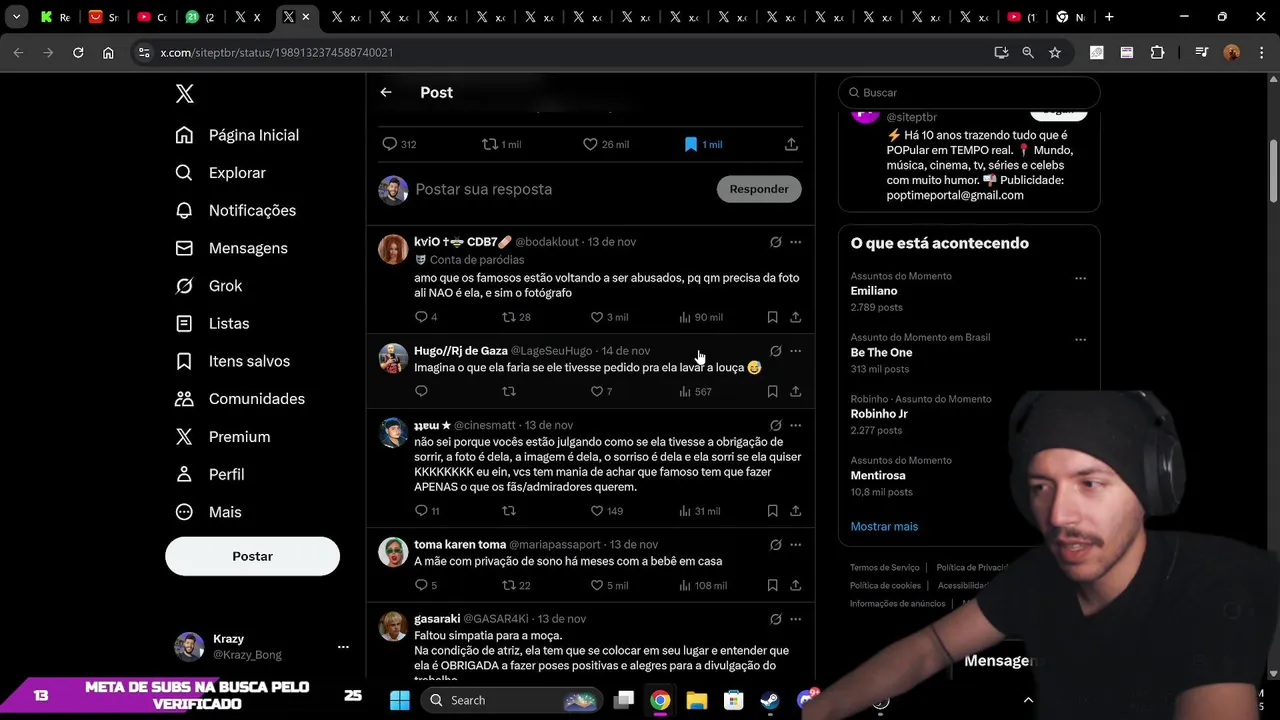Image resolution: width=1280 pixels, height=720 pixels.
Task: Open Explorar in the sidebar
Action: click(220, 173)
